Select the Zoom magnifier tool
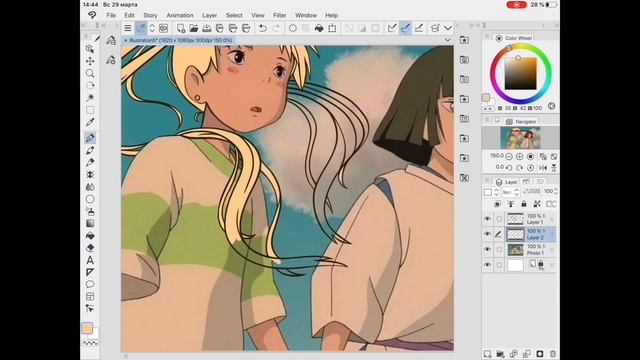Screen dimensions: 640x360 coord(90,73)
